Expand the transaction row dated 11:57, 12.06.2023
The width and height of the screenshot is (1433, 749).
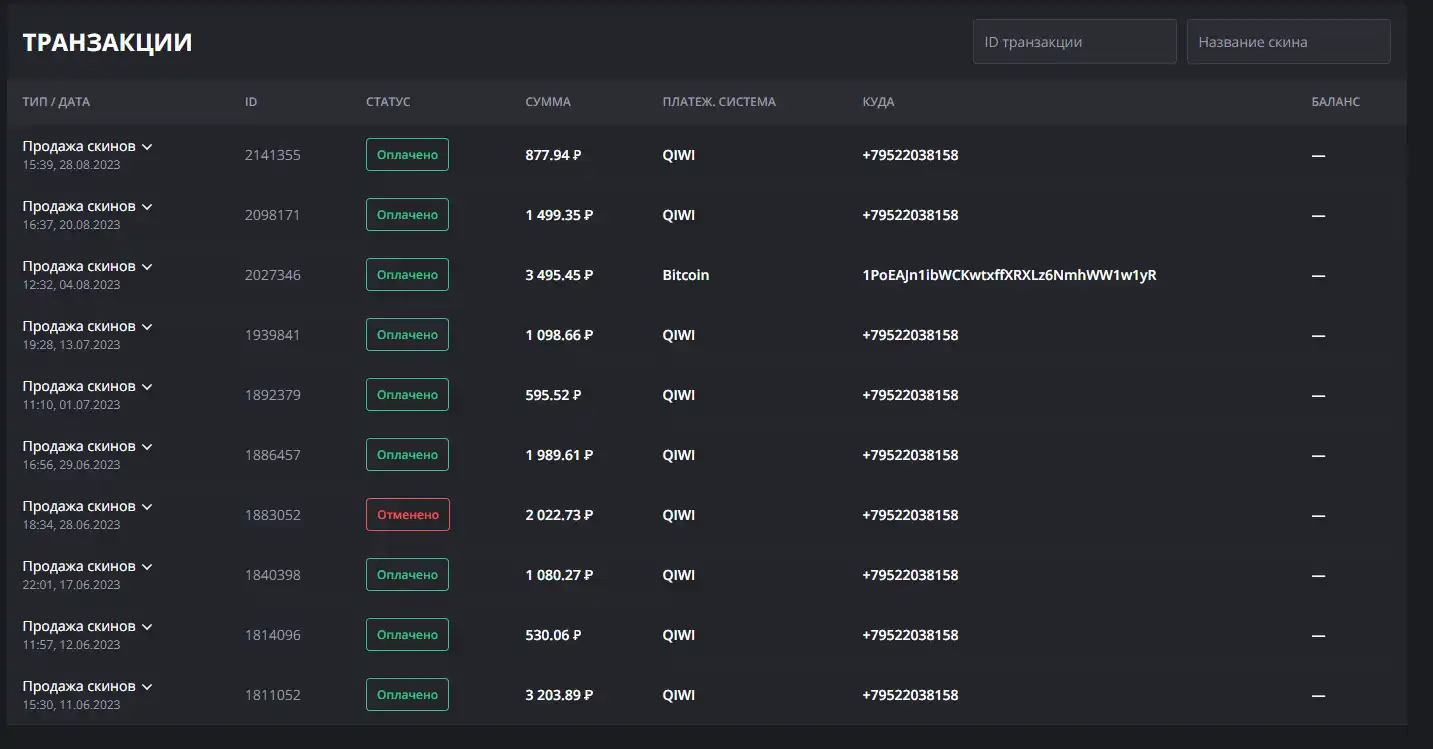click(x=147, y=627)
